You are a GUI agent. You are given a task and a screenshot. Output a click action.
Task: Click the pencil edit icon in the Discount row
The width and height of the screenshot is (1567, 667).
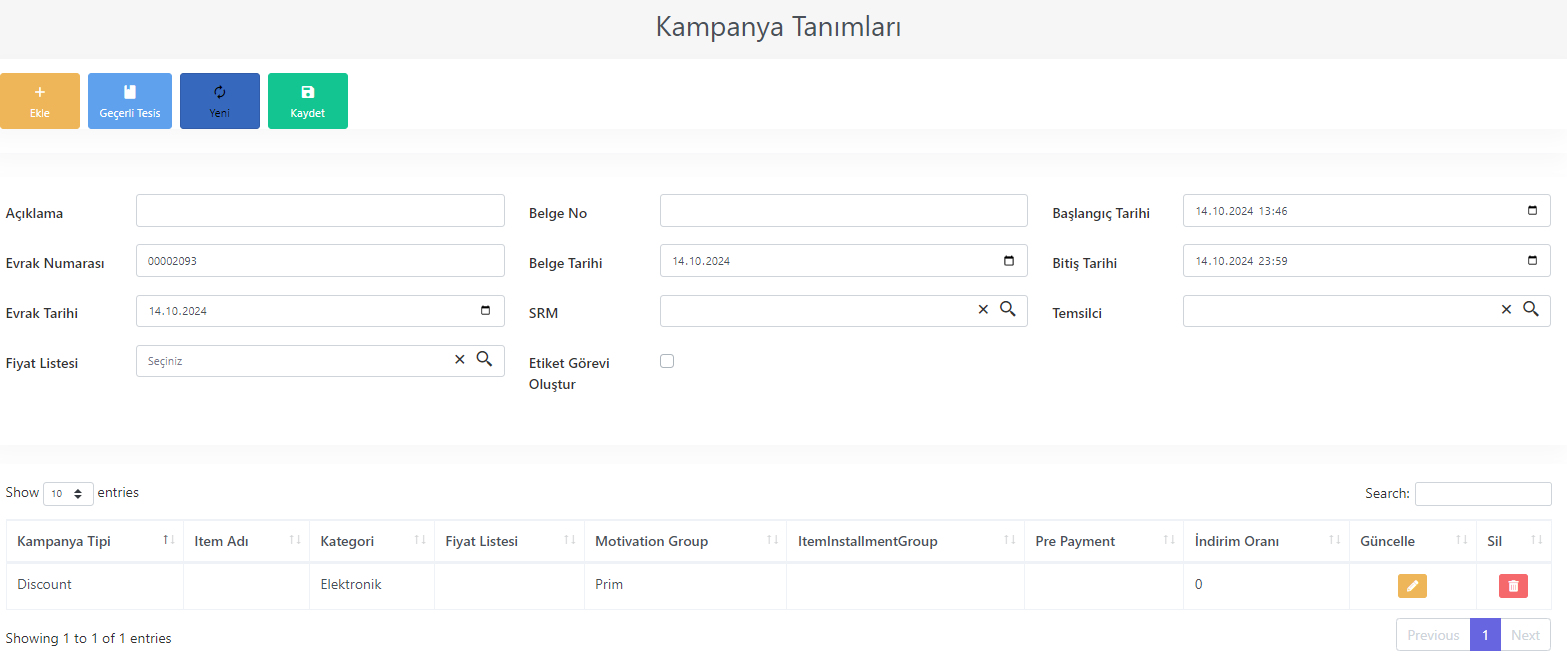(1412, 586)
